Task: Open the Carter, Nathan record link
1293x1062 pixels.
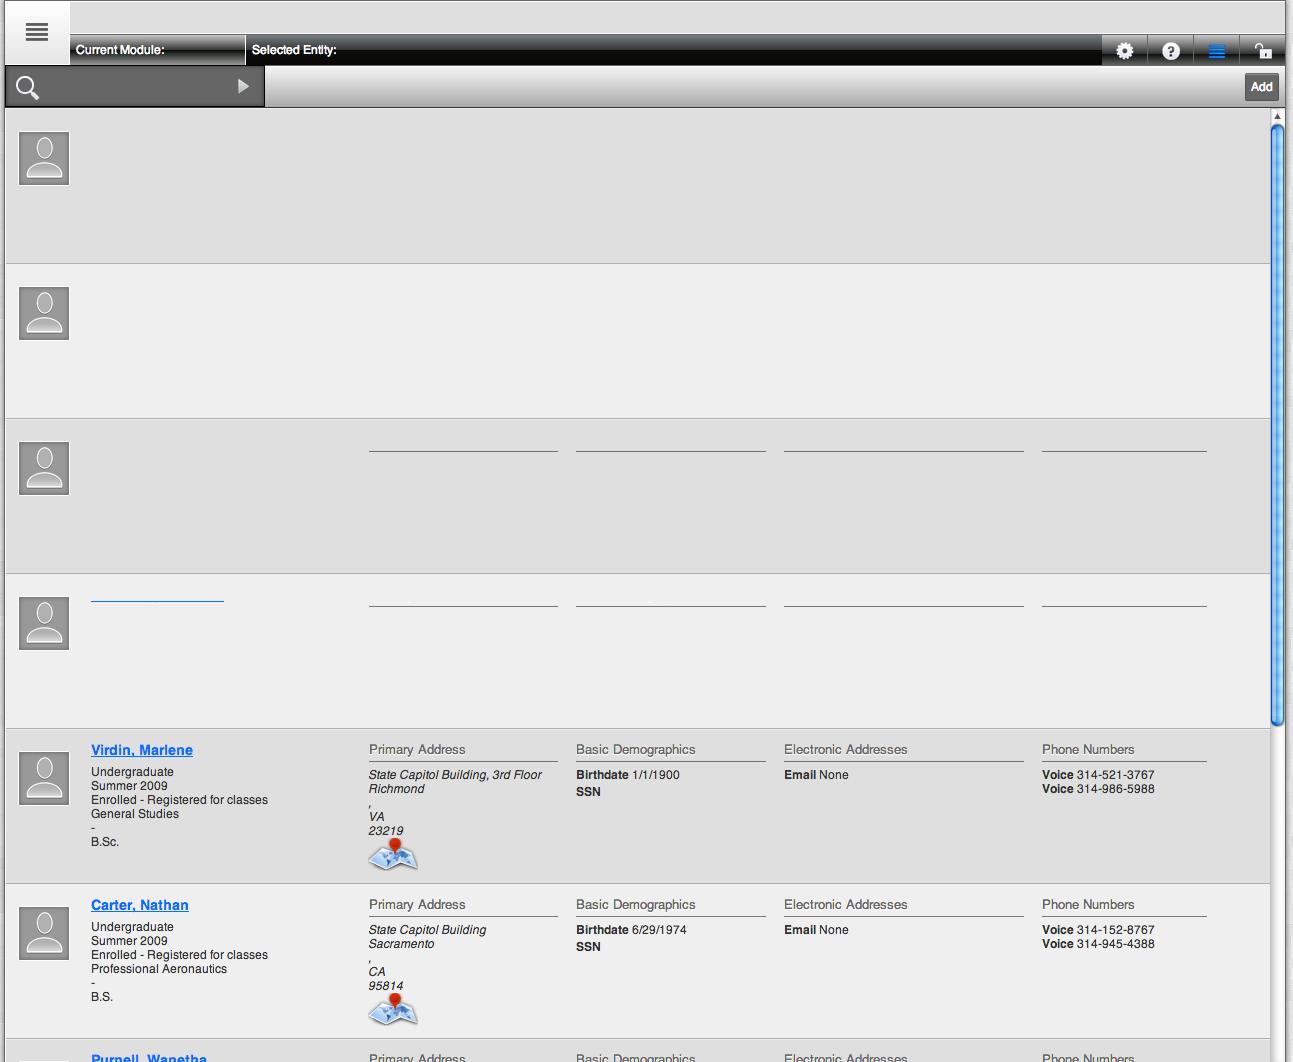Action: [x=140, y=905]
